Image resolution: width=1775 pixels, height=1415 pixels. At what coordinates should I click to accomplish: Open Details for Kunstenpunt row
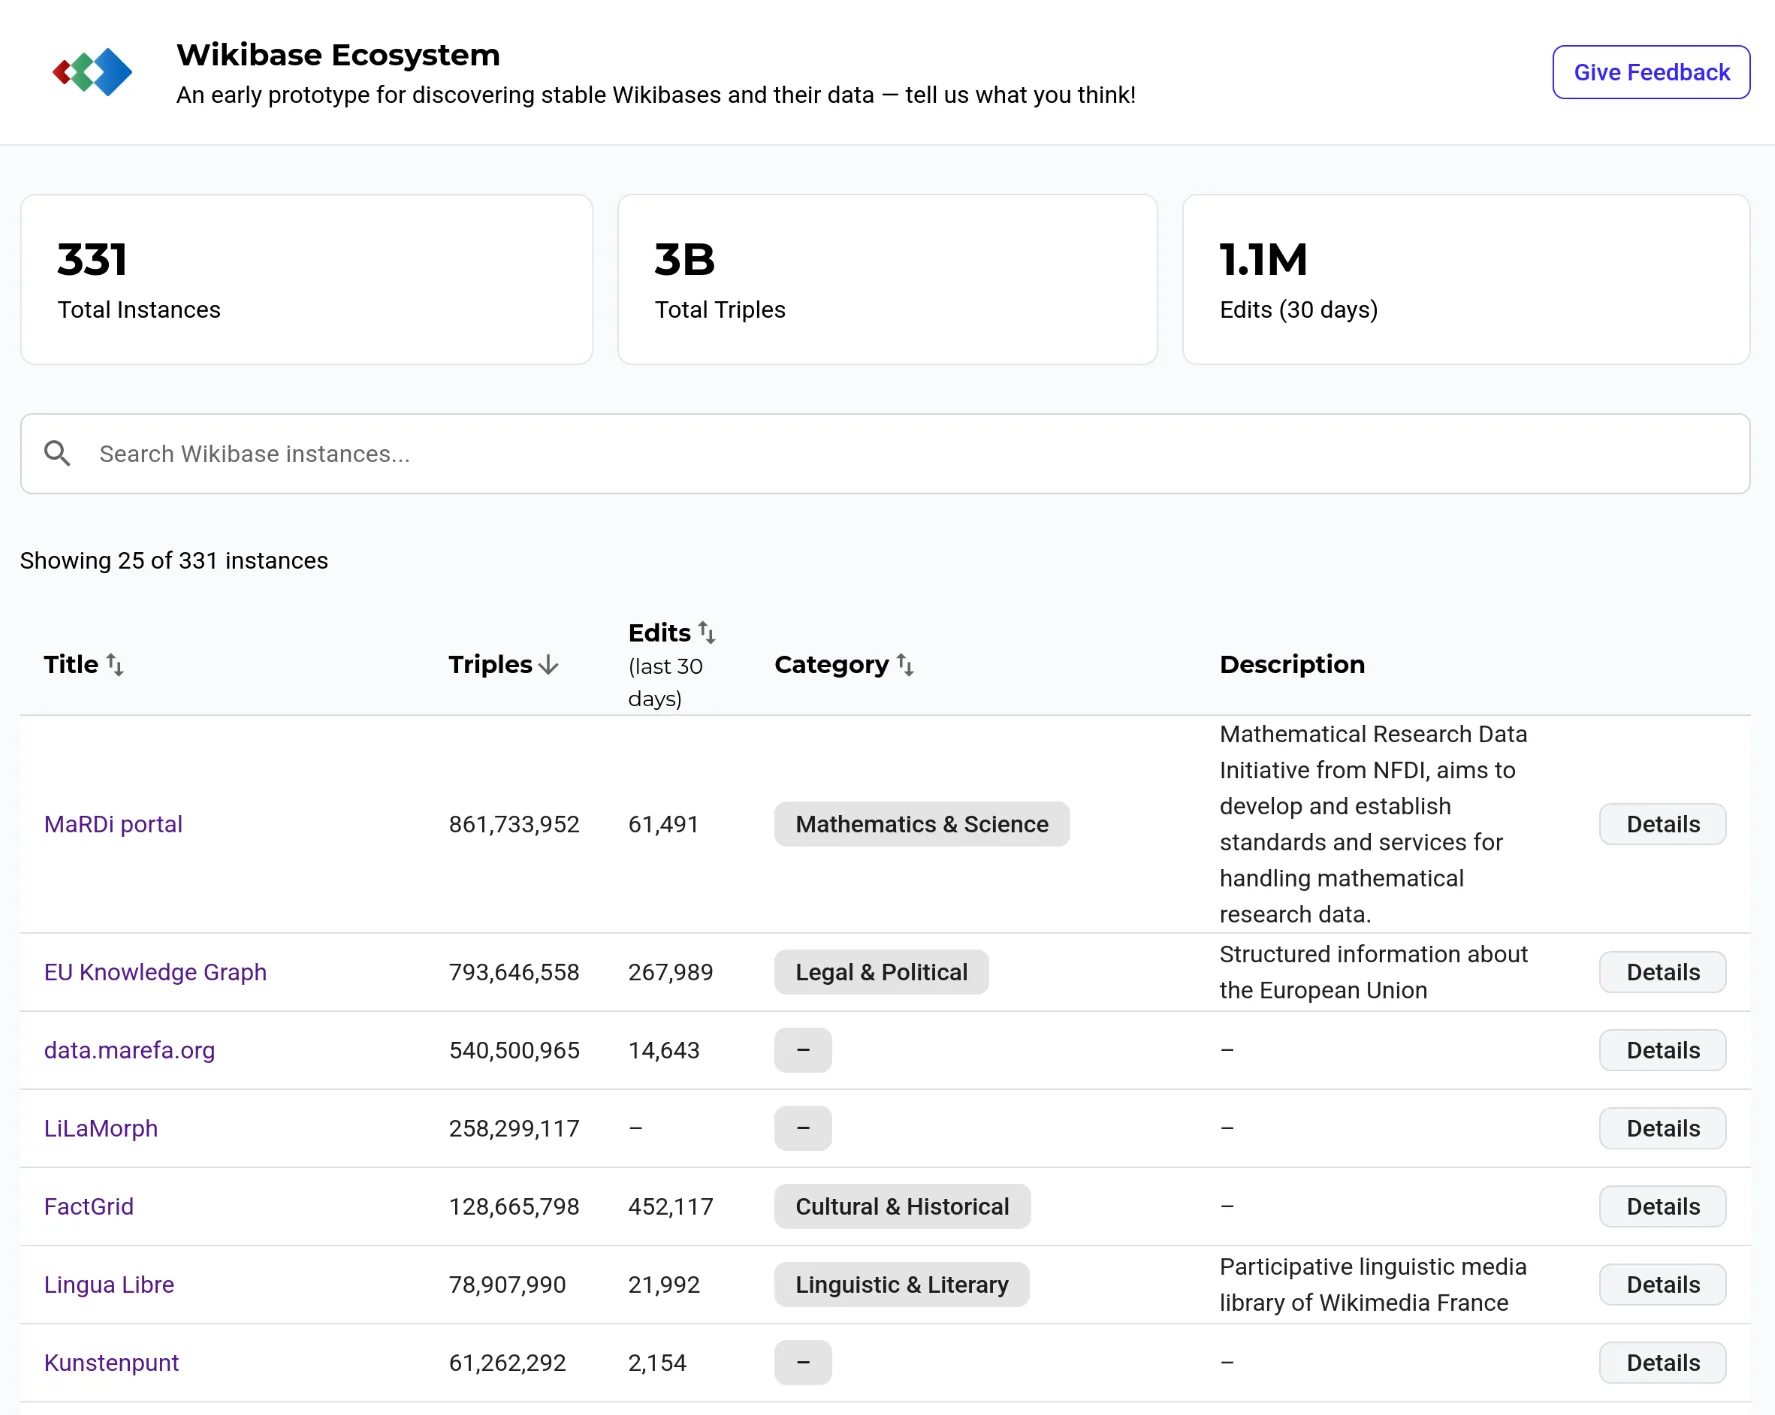1663,1362
